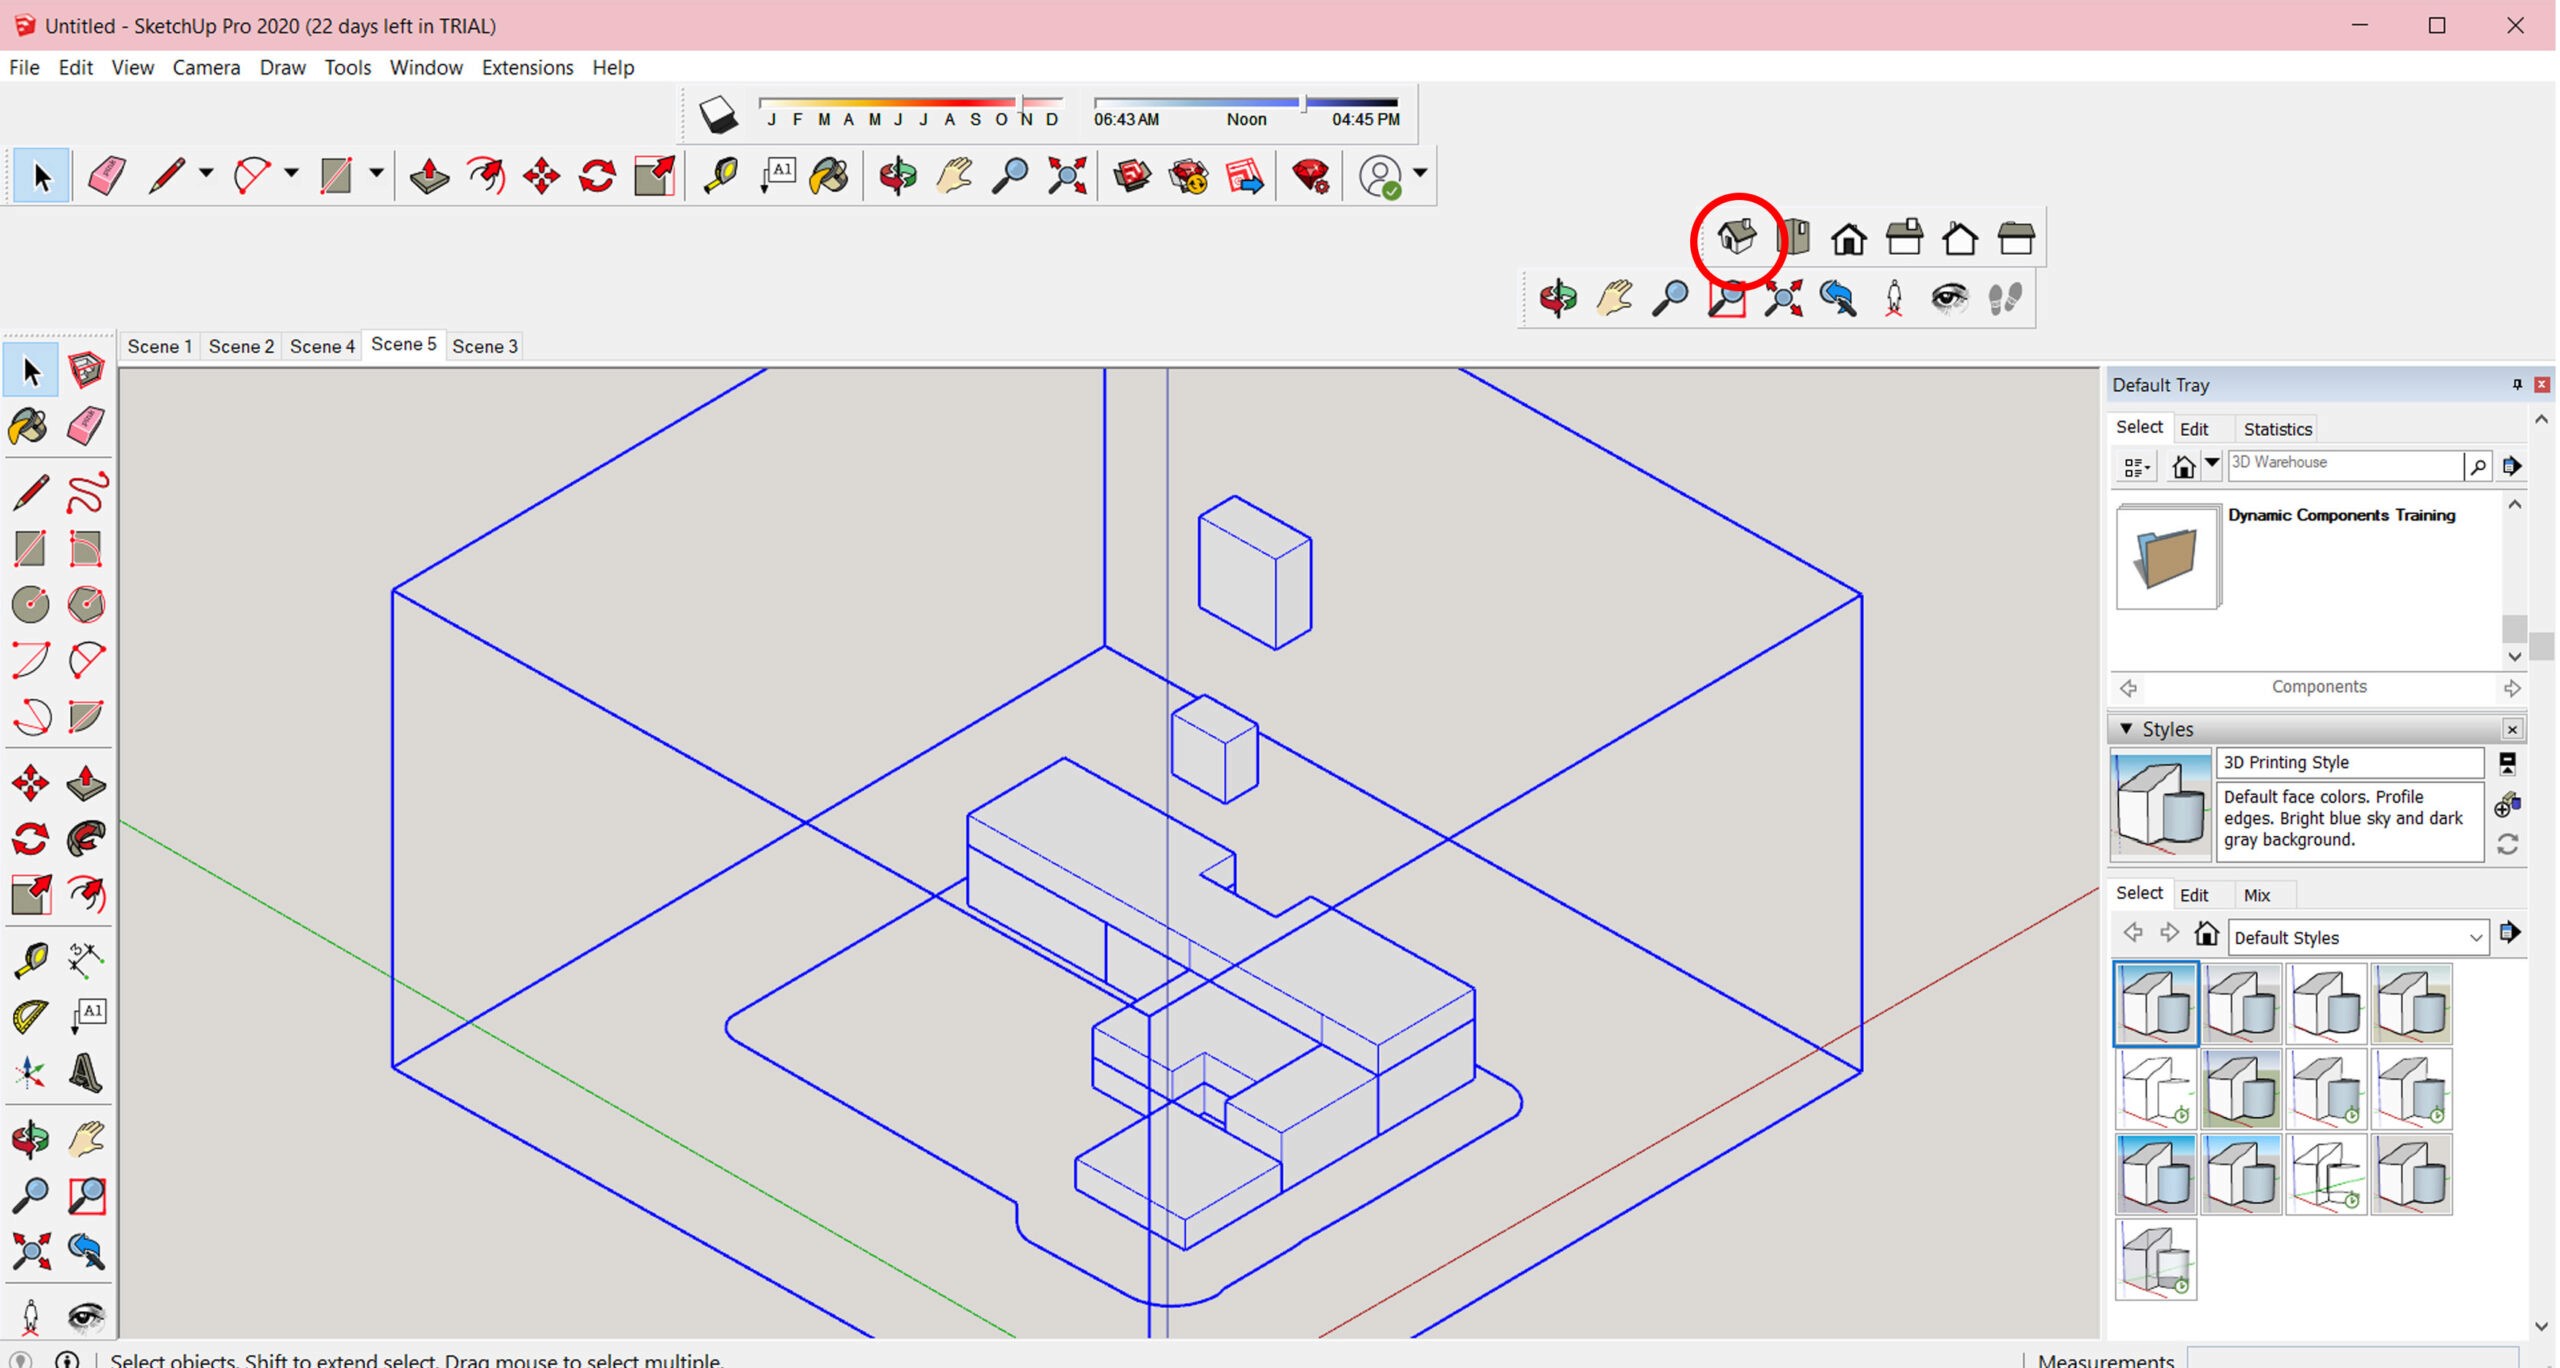Switch to Scene 3 tab
Screen dimensions: 2560x1368
pyautogui.click(x=485, y=346)
